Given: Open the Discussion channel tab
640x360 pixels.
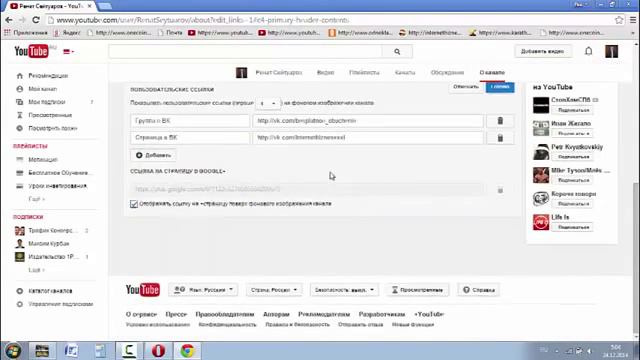Looking at the screenshot, I should 447,73.
